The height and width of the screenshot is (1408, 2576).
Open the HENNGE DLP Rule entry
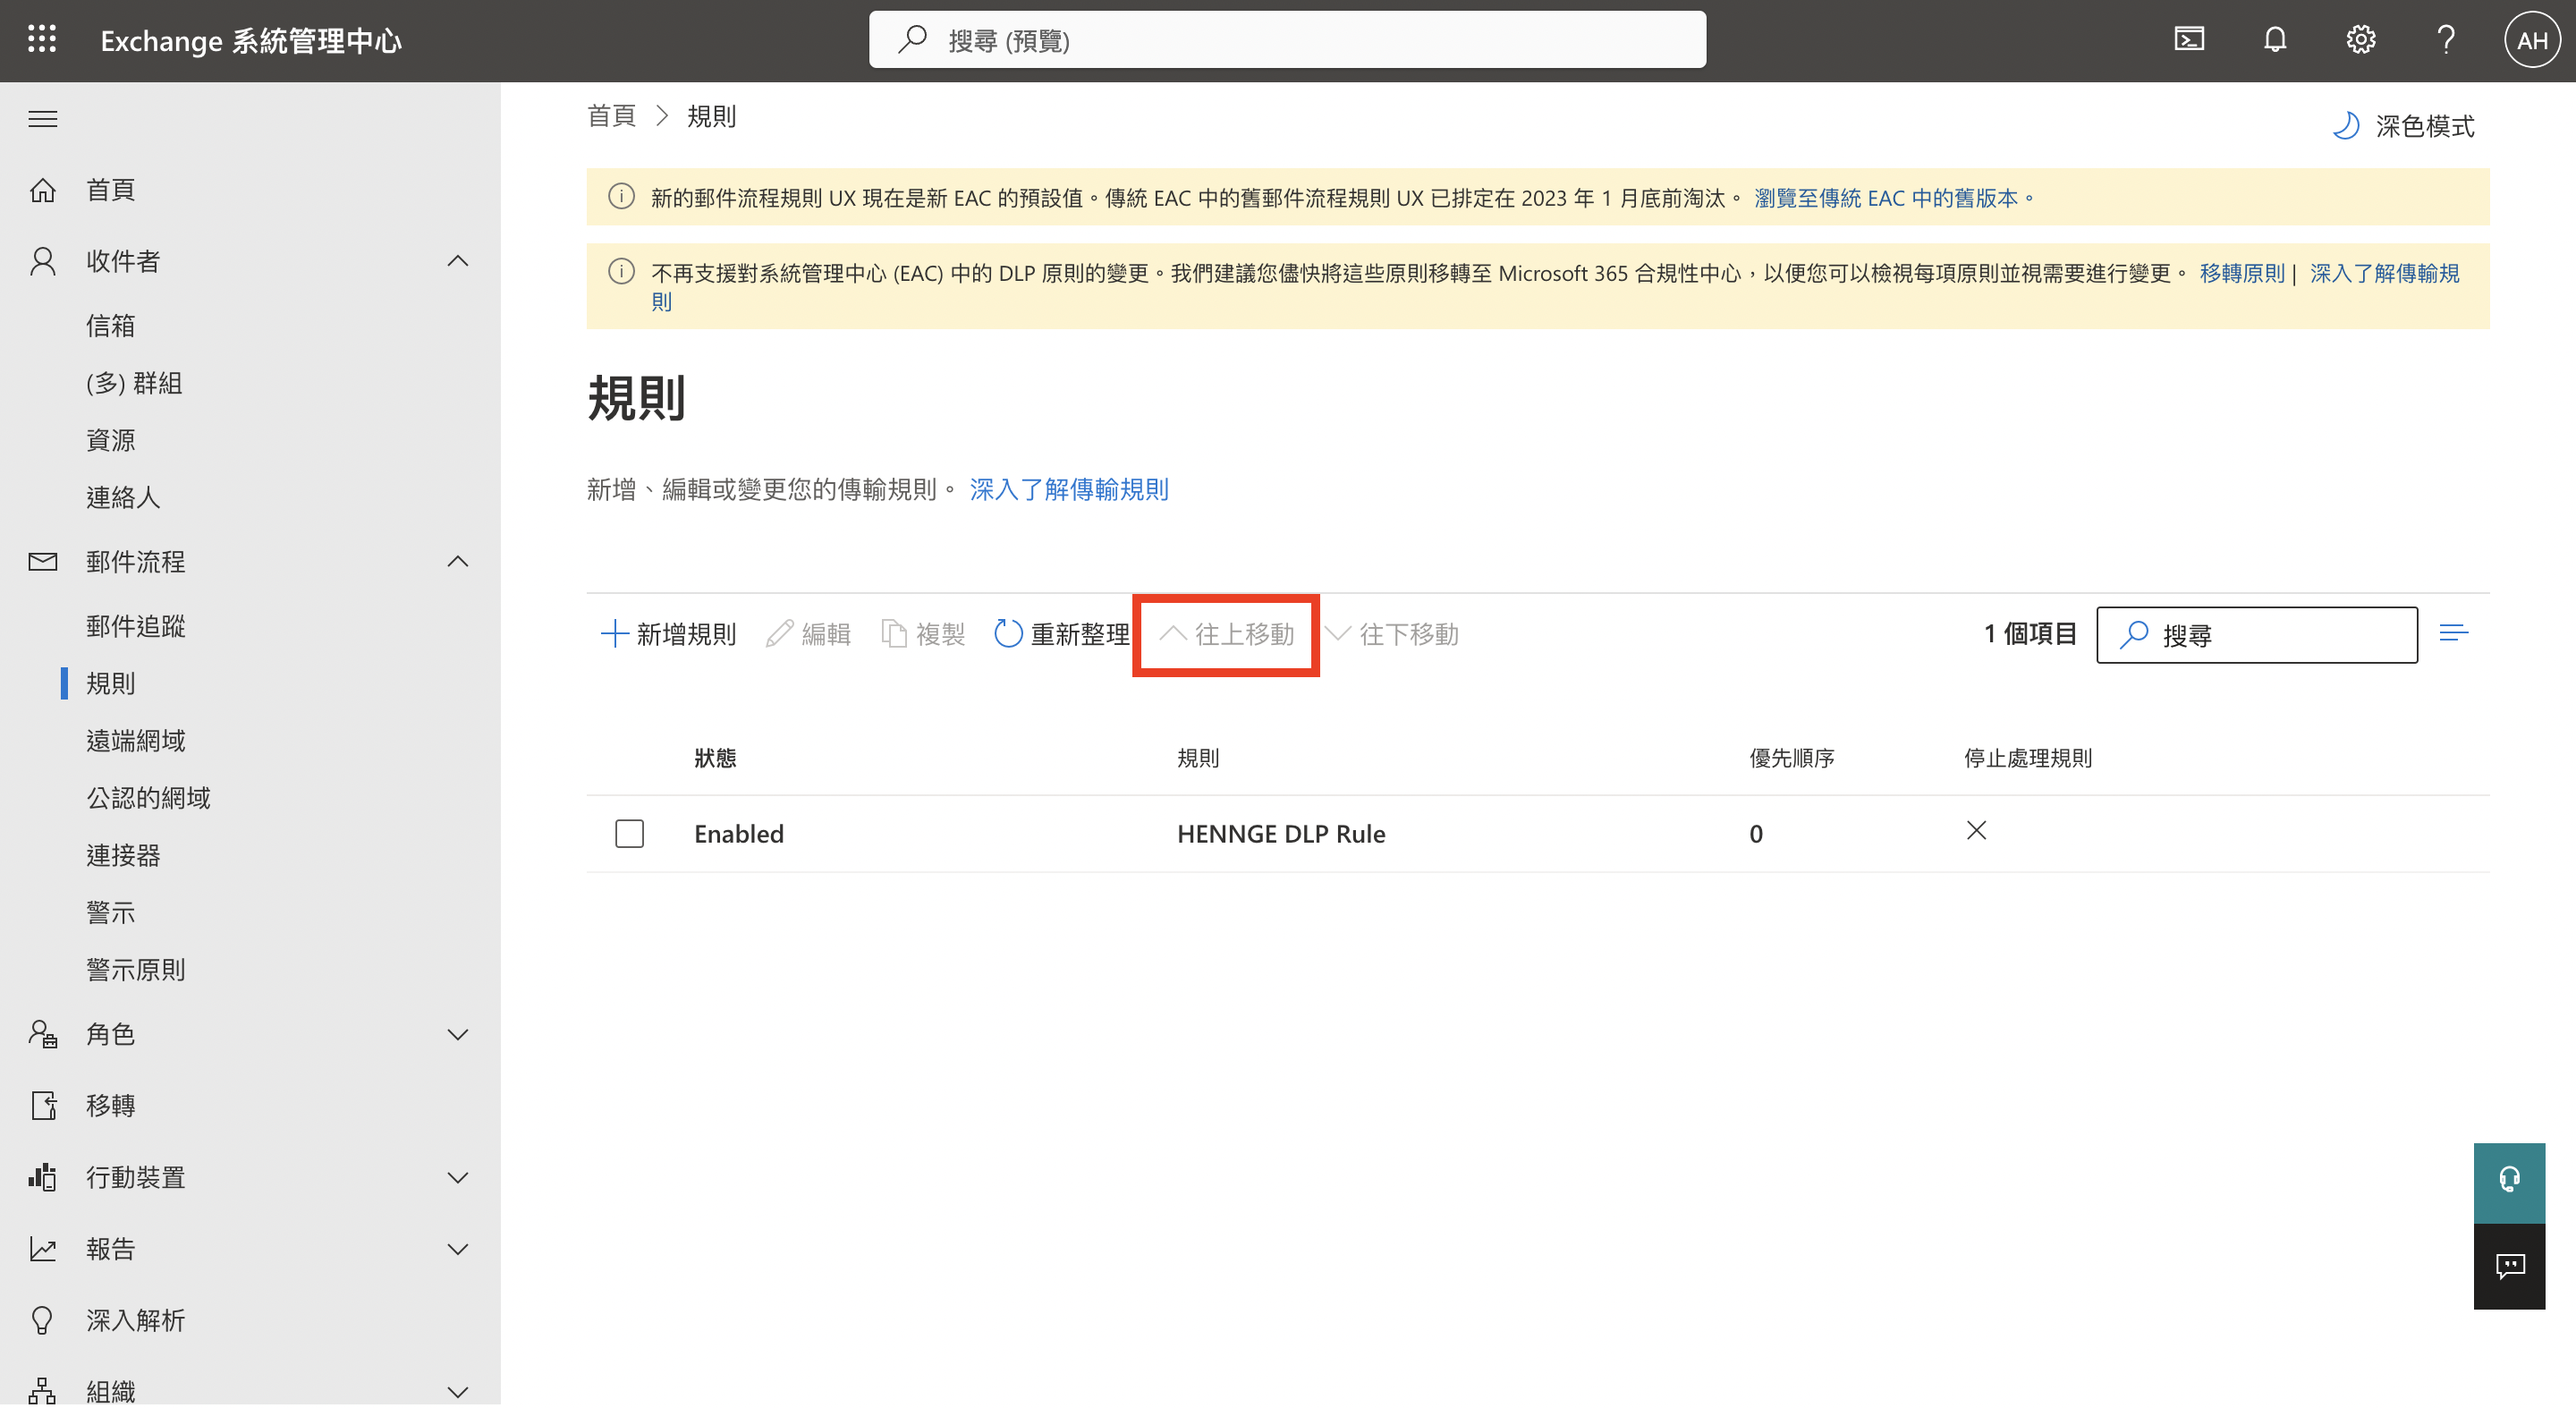(1281, 833)
